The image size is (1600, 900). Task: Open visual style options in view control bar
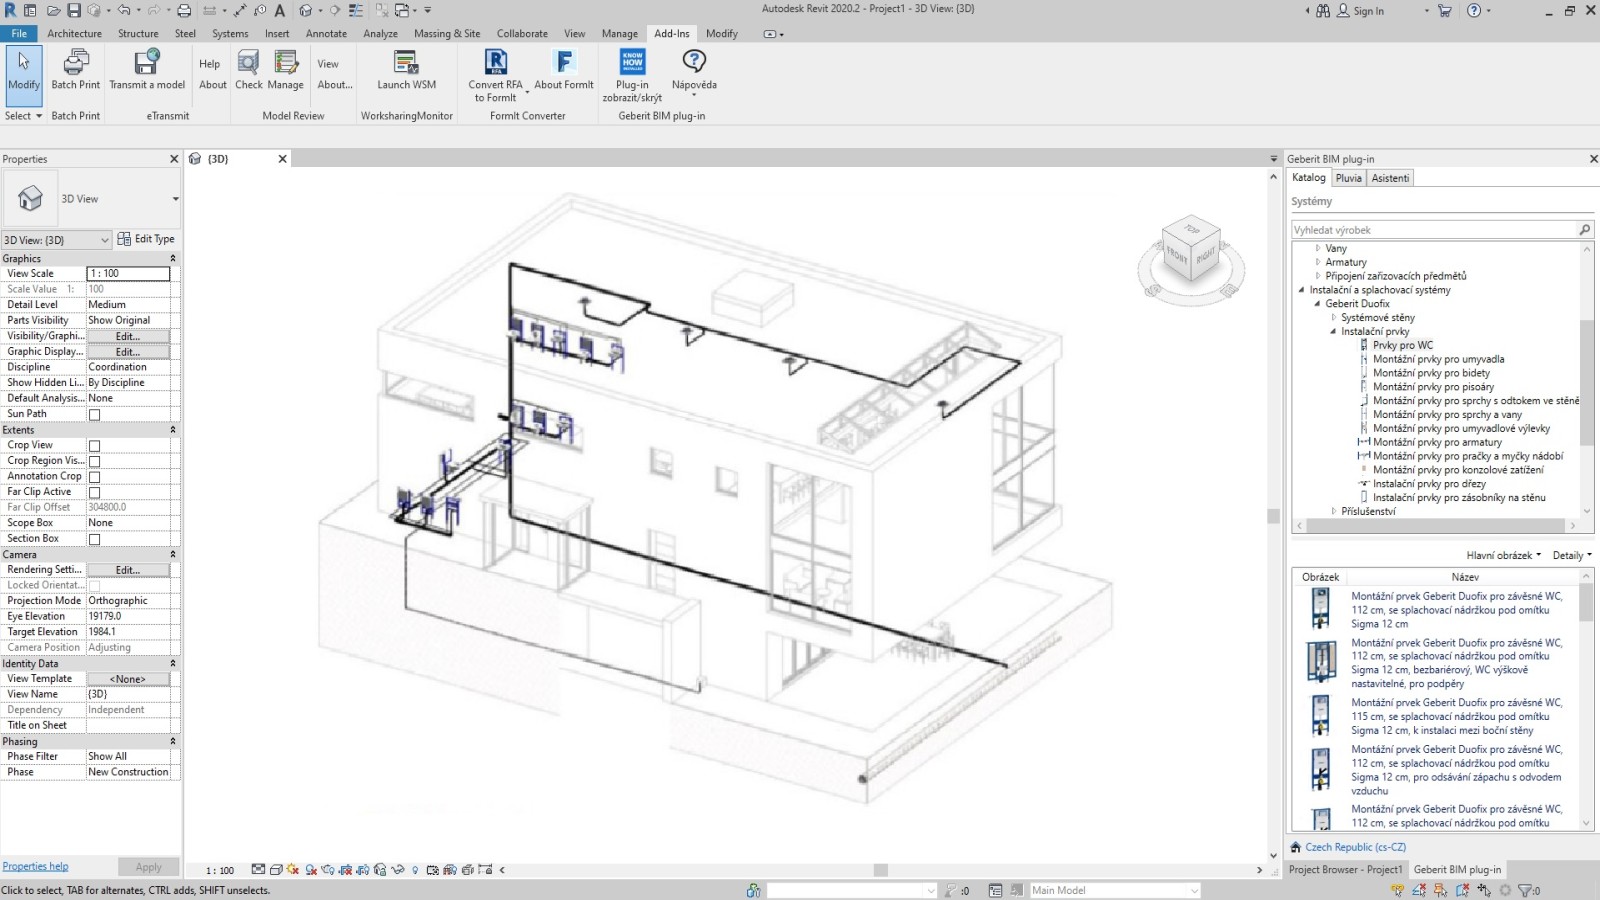(x=276, y=867)
